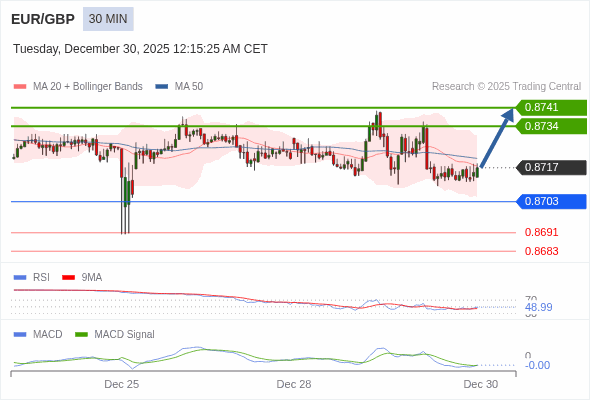590x400 pixels.
Task: Click the MACD blue legend swatch
Action: [x=20, y=335]
